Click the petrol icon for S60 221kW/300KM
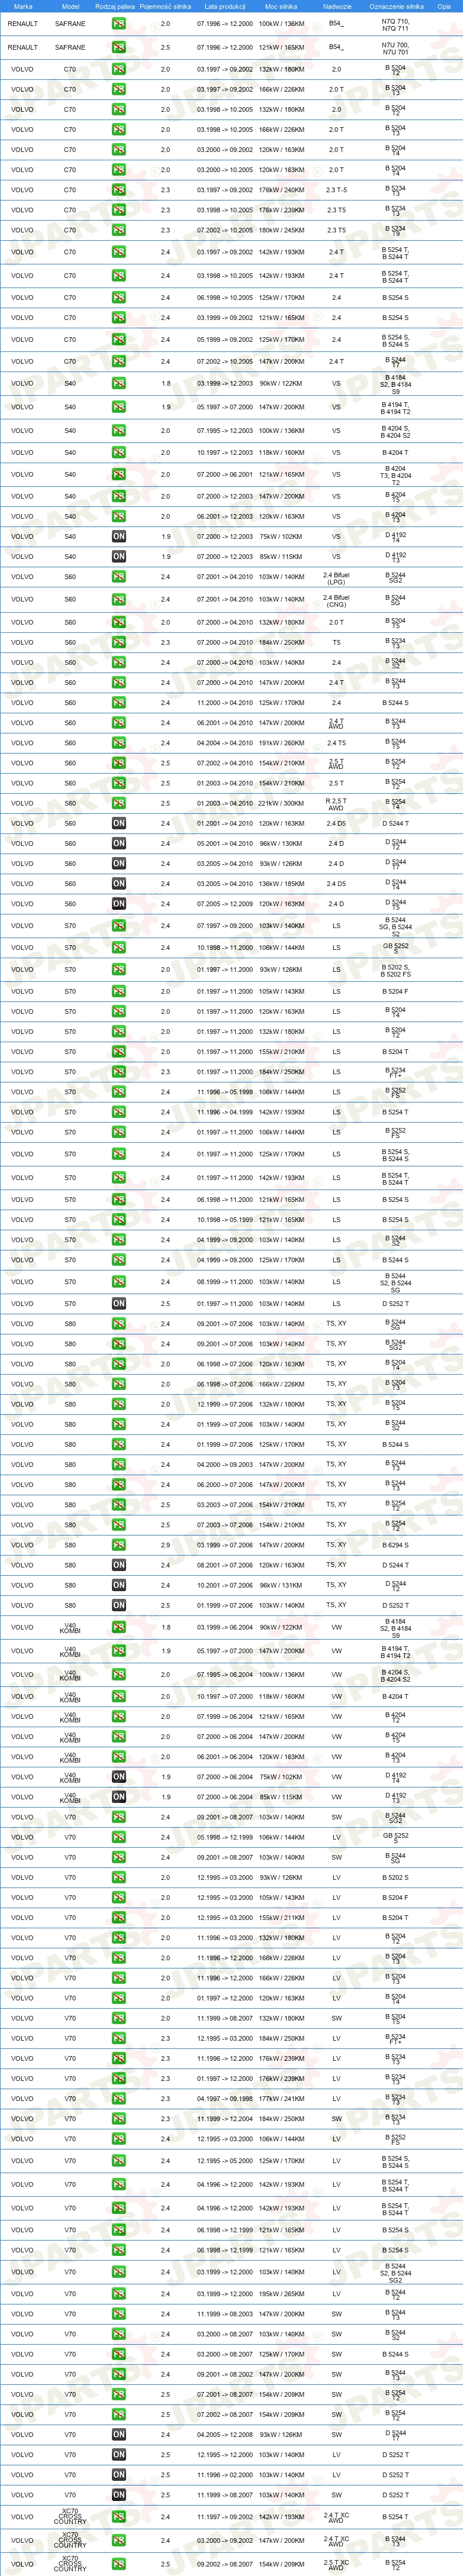463x2576 pixels. pyautogui.click(x=119, y=803)
